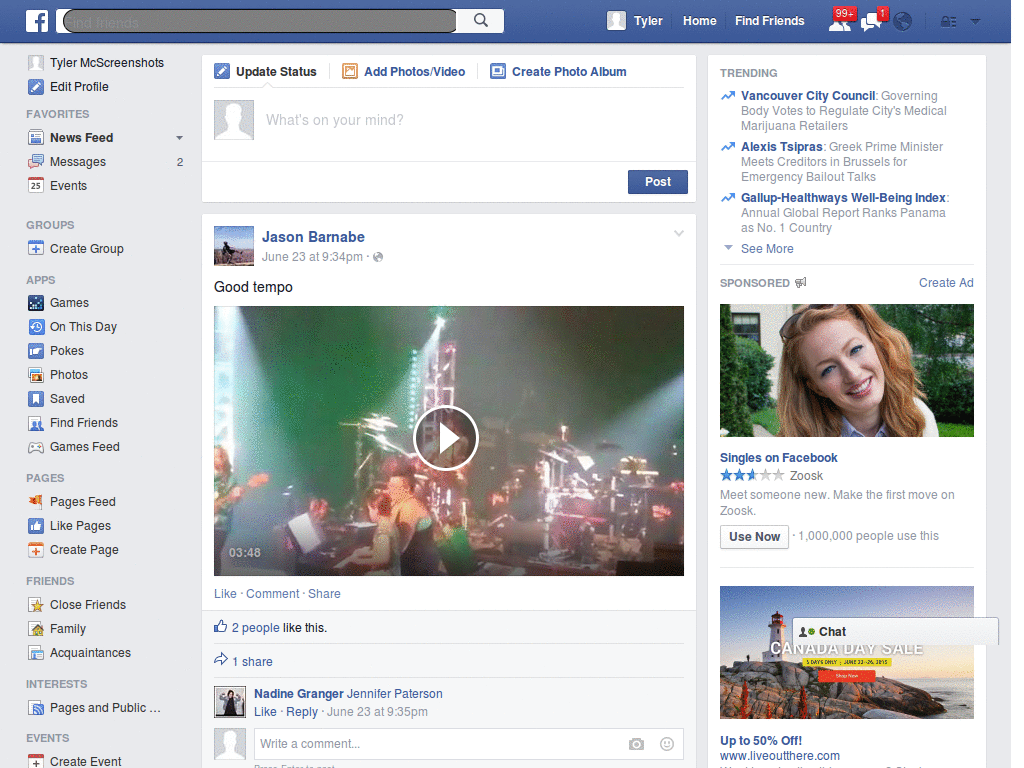Screen dimensions: 1024x768
Task: Click the Events calendar icon
Action: coord(36,186)
